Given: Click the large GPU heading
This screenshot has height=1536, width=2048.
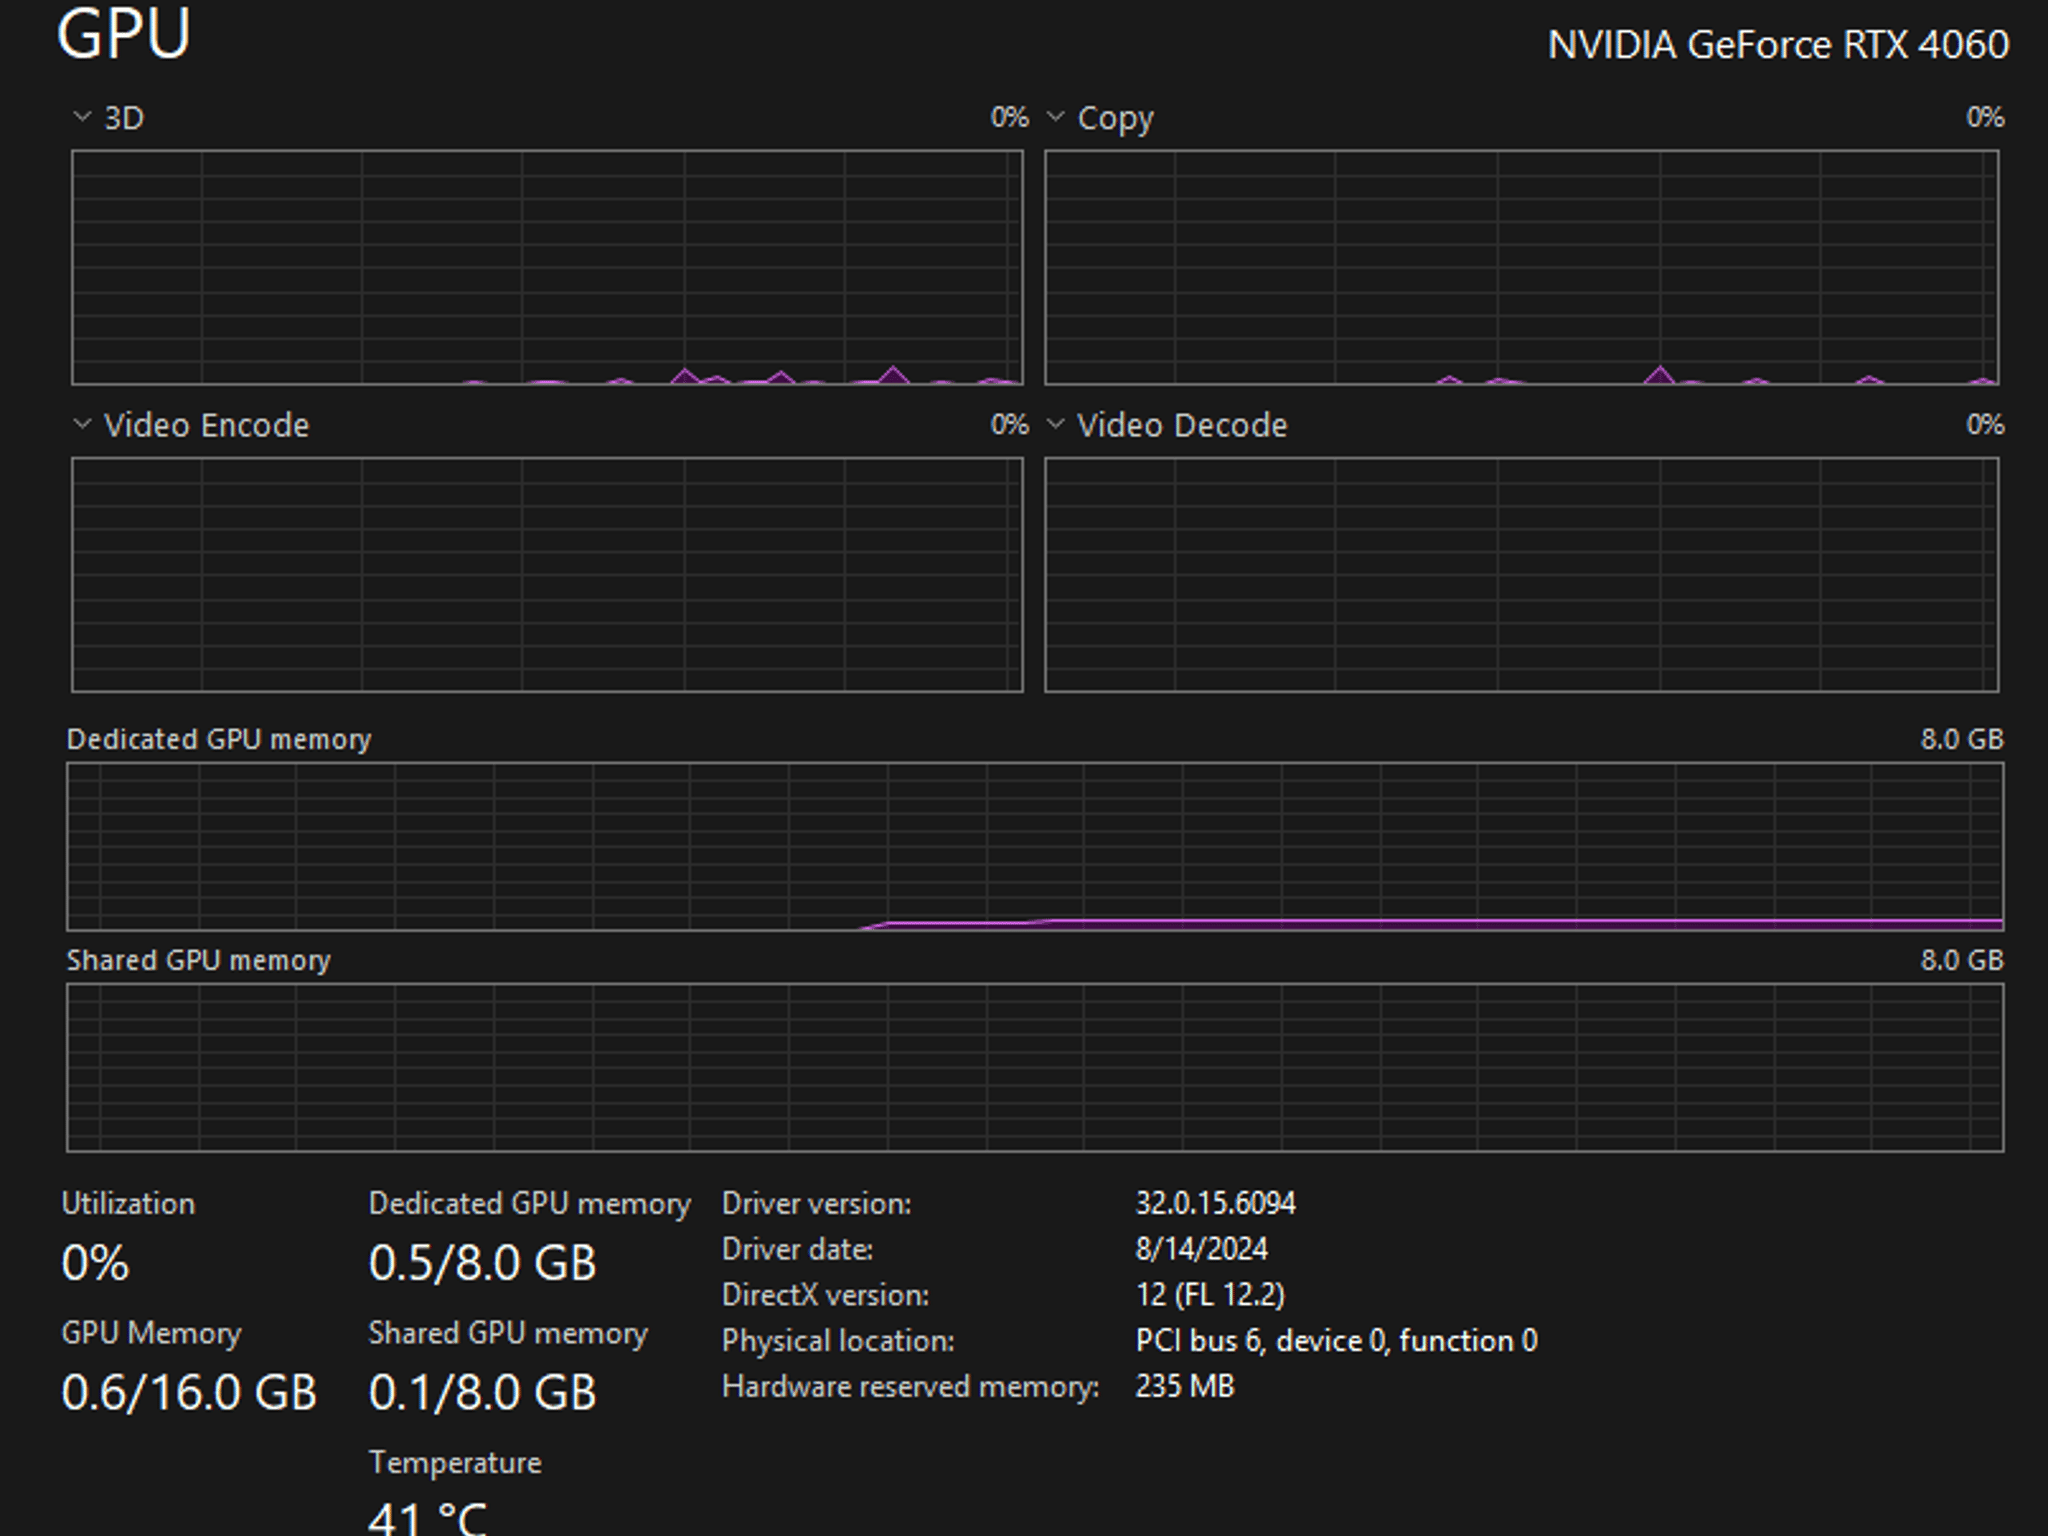Looking at the screenshot, I should (x=124, y=35).
